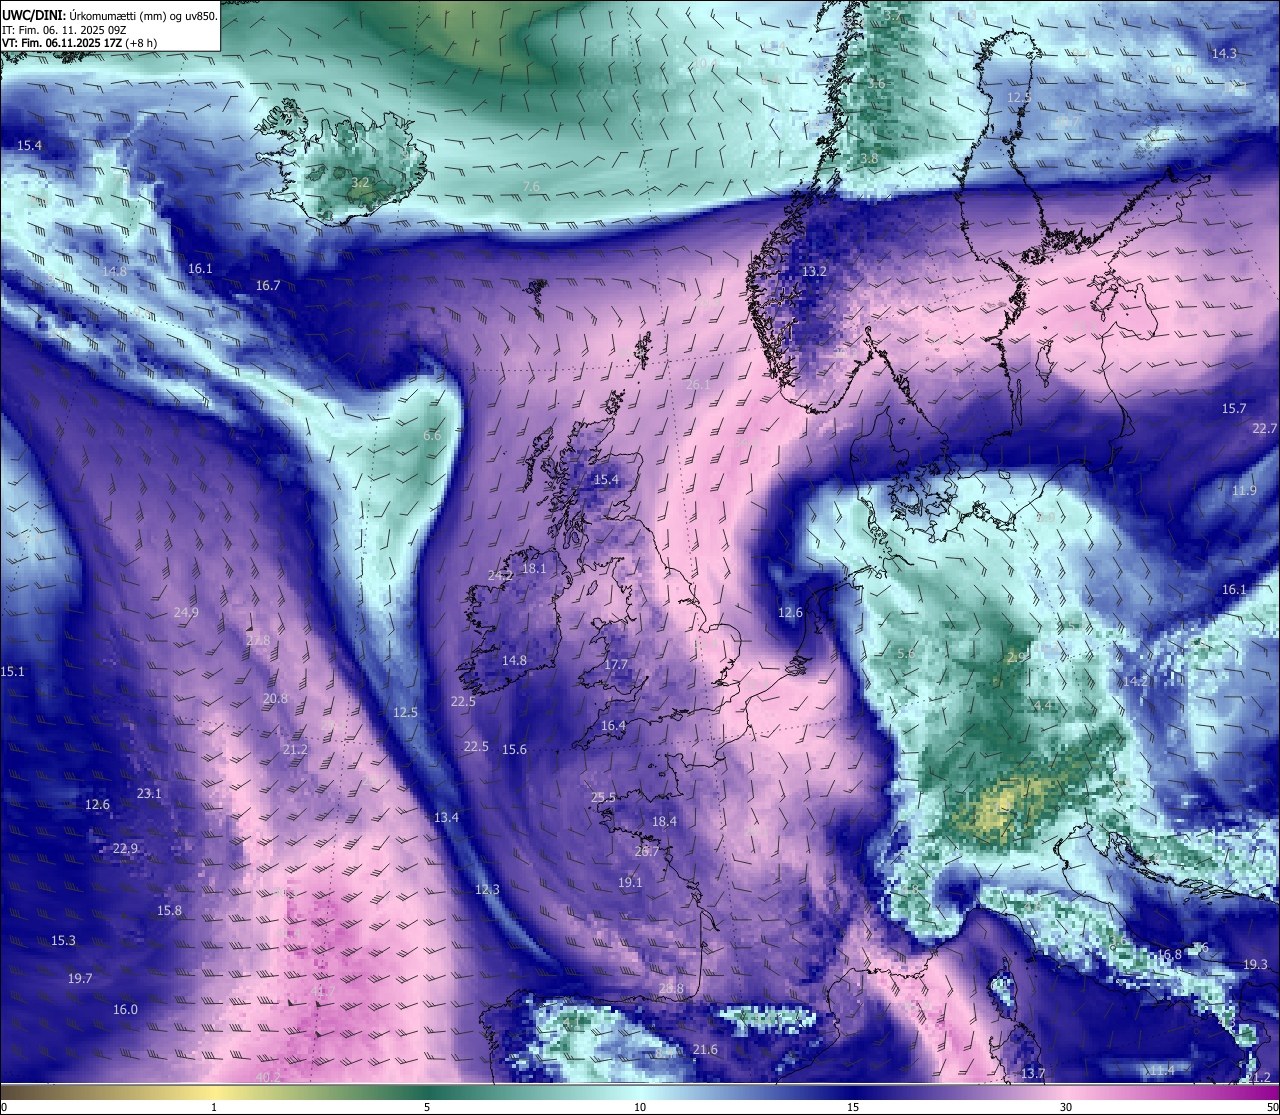Click the 16.7 value southwest of Iceland

tap(267, 286)
